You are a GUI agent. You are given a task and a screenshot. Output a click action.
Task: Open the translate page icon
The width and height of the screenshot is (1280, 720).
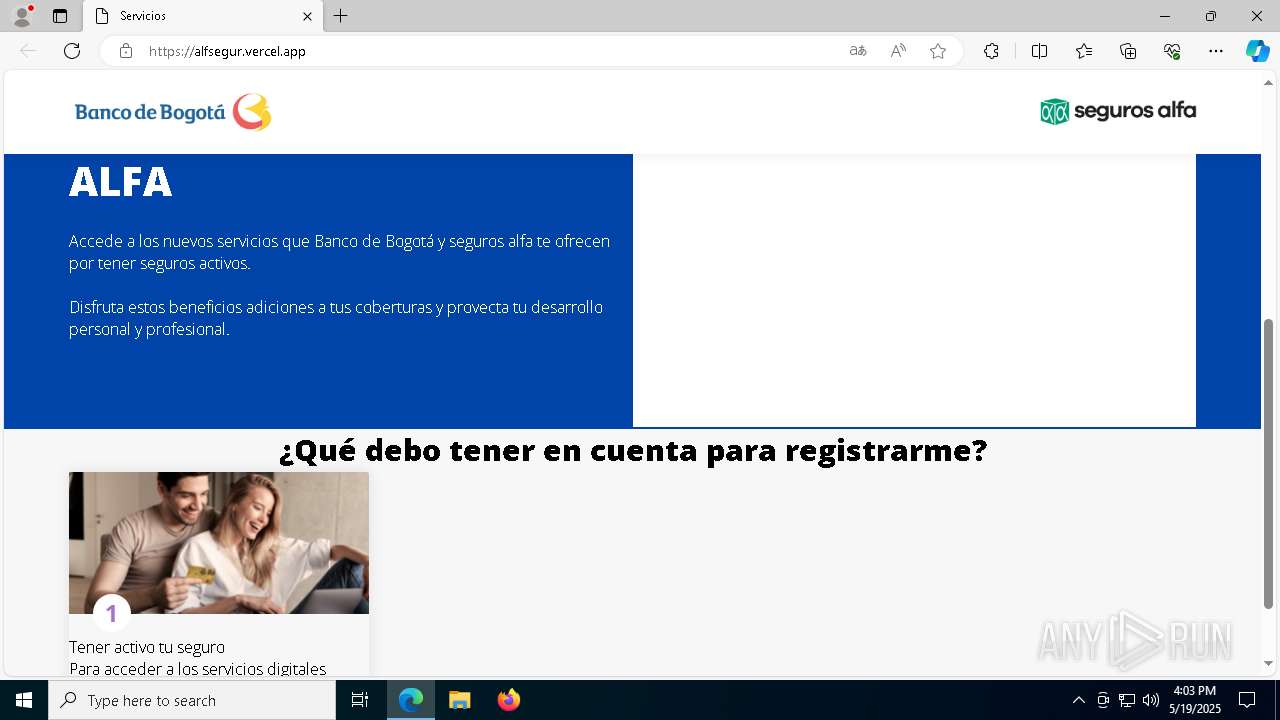point(858,51)
